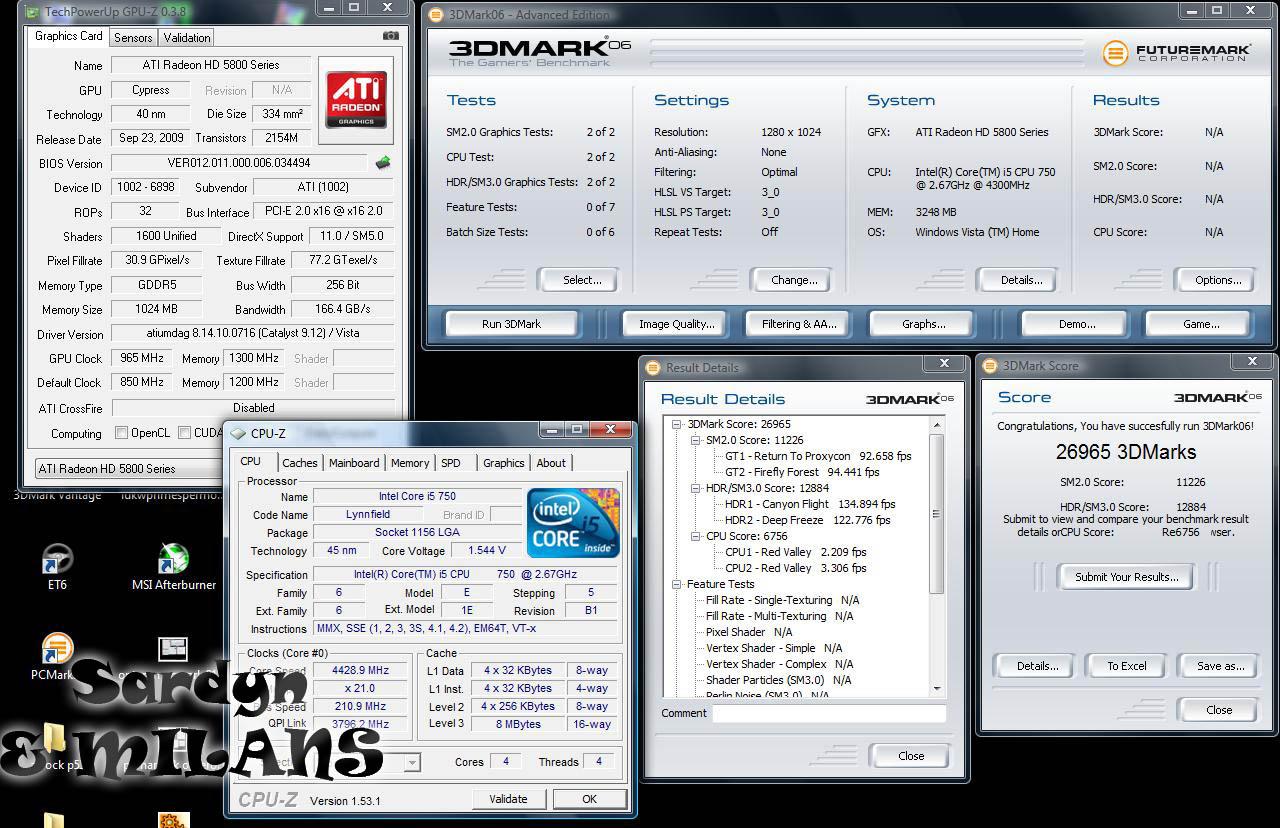Open the CPU-Z core selection dropdown
This screenshot has height=828, width=1280.
(412, 762)
